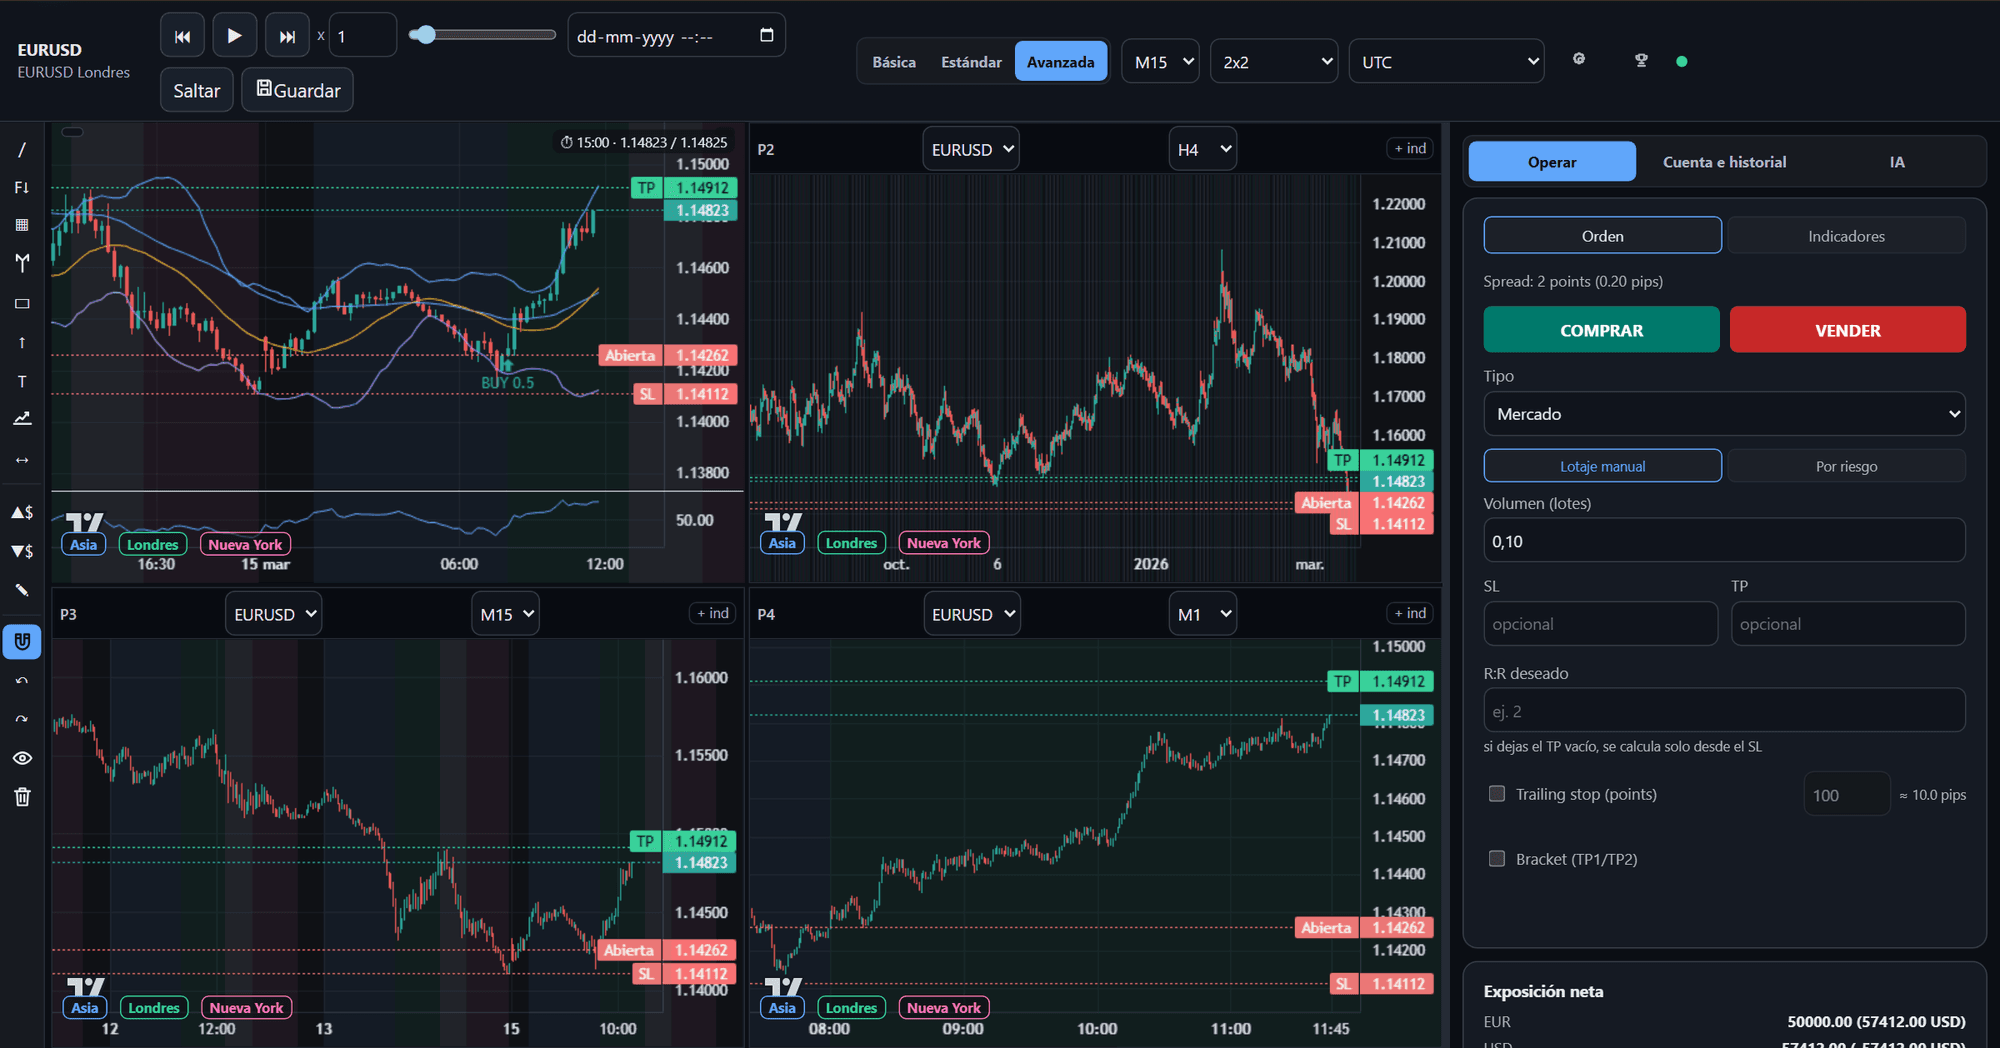Viewport: 2000px width, 1048px height.
Task: Open the H4 timeframe dropdown in panel P2
Action: click(x=1202, y=149)
